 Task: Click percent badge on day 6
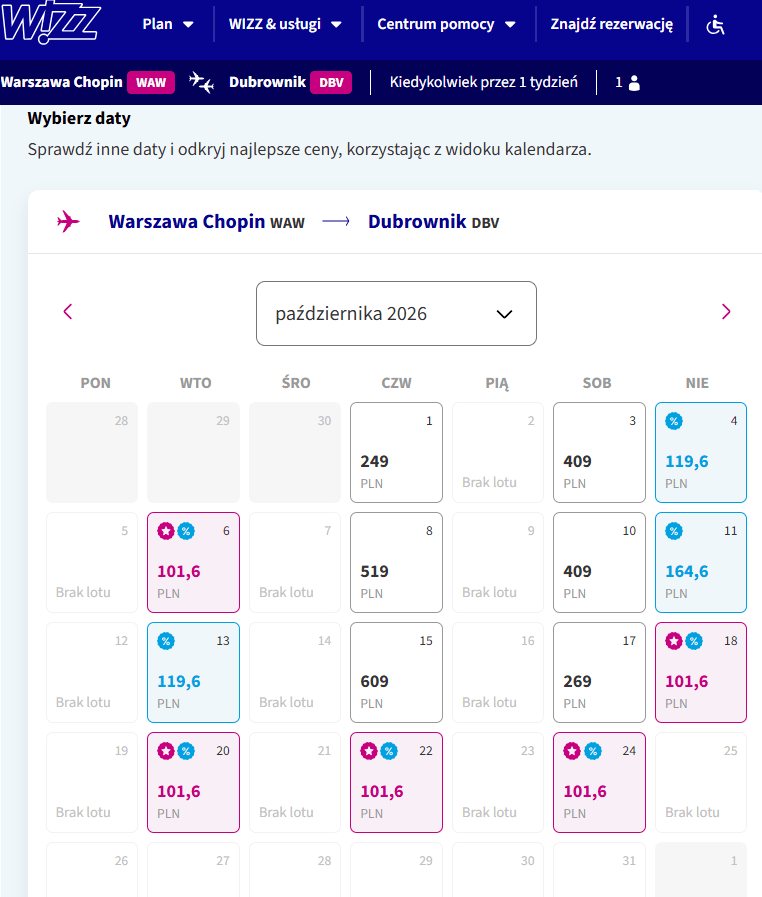tap(186, 531)
